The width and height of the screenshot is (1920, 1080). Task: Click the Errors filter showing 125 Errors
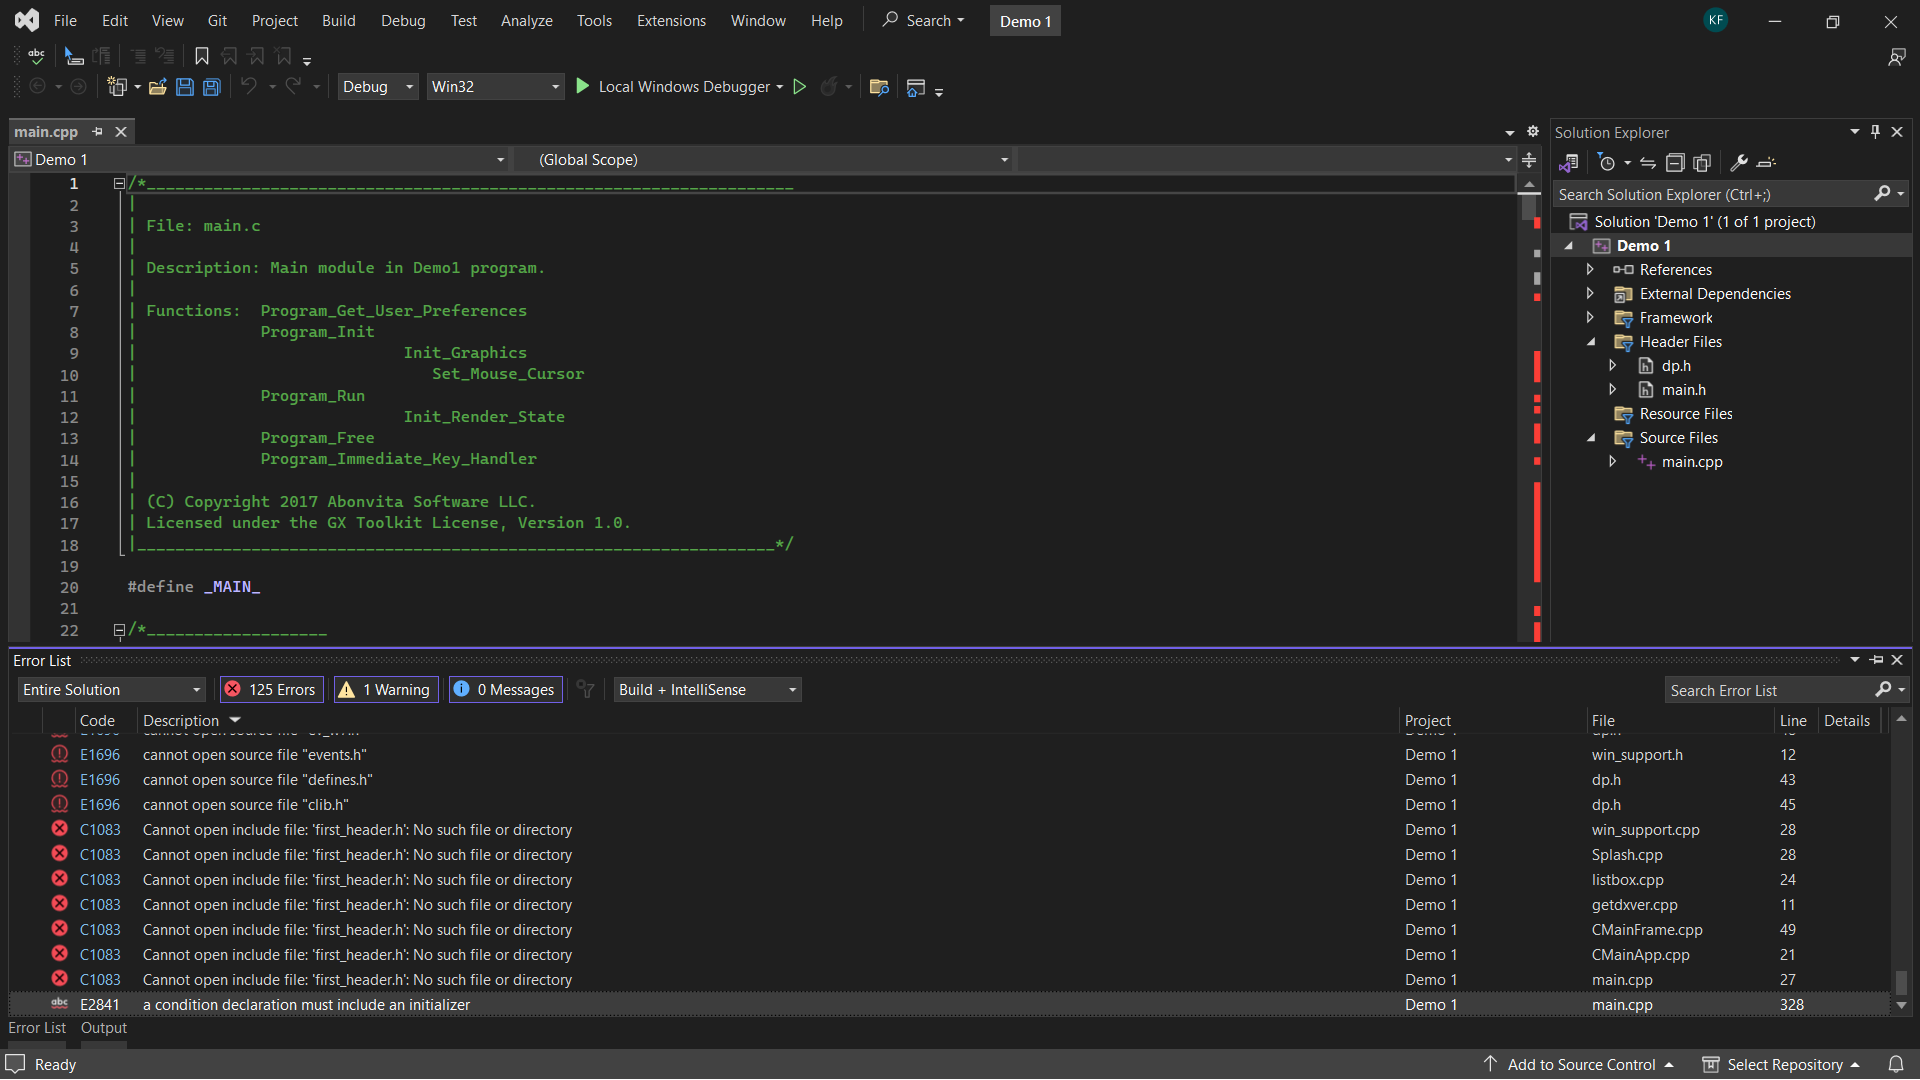(x=271, y=689)
